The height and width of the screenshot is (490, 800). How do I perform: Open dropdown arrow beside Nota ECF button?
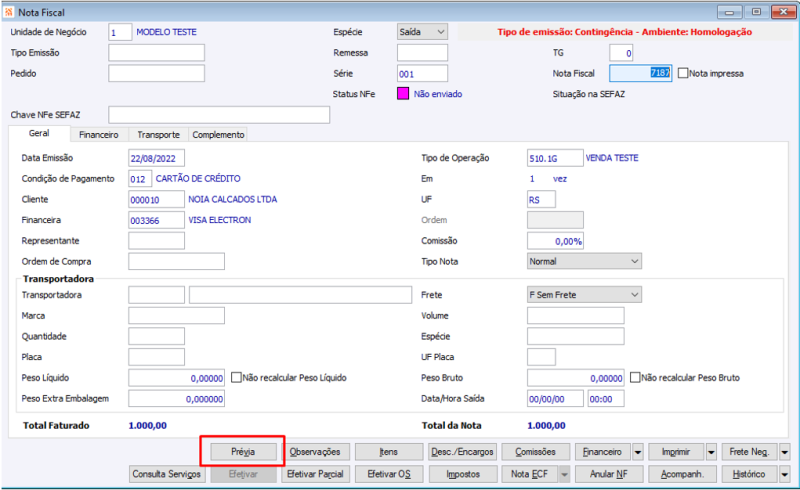564,474
